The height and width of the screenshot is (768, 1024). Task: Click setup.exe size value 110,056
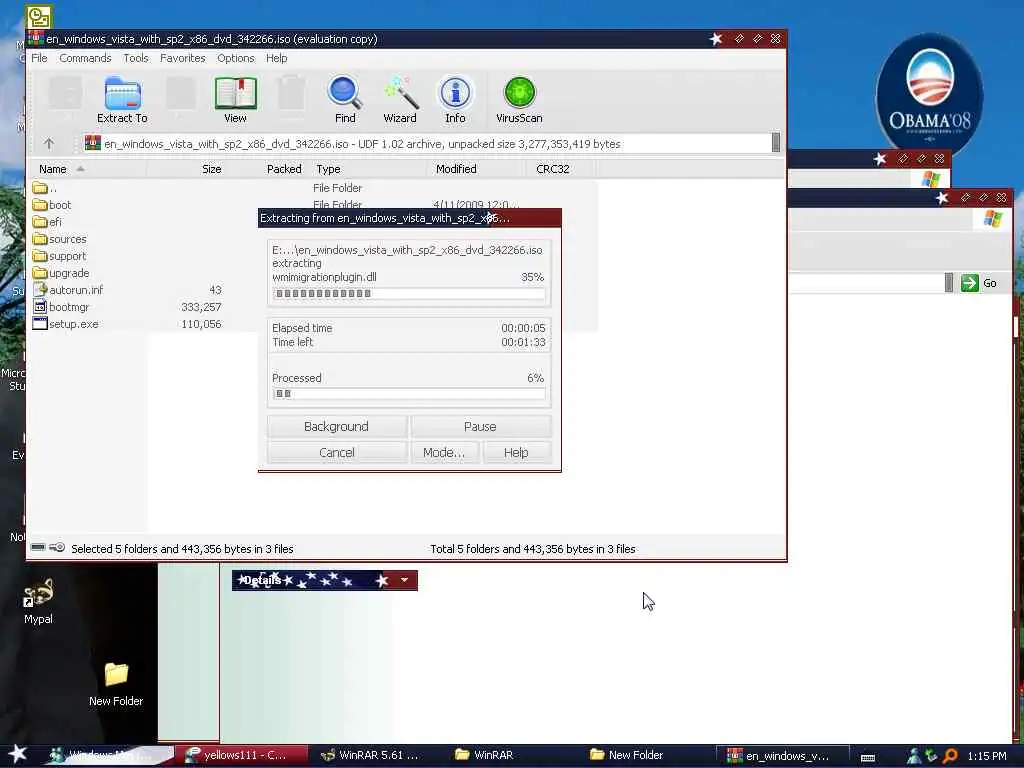pyautogui.click(x=201, y=324)
